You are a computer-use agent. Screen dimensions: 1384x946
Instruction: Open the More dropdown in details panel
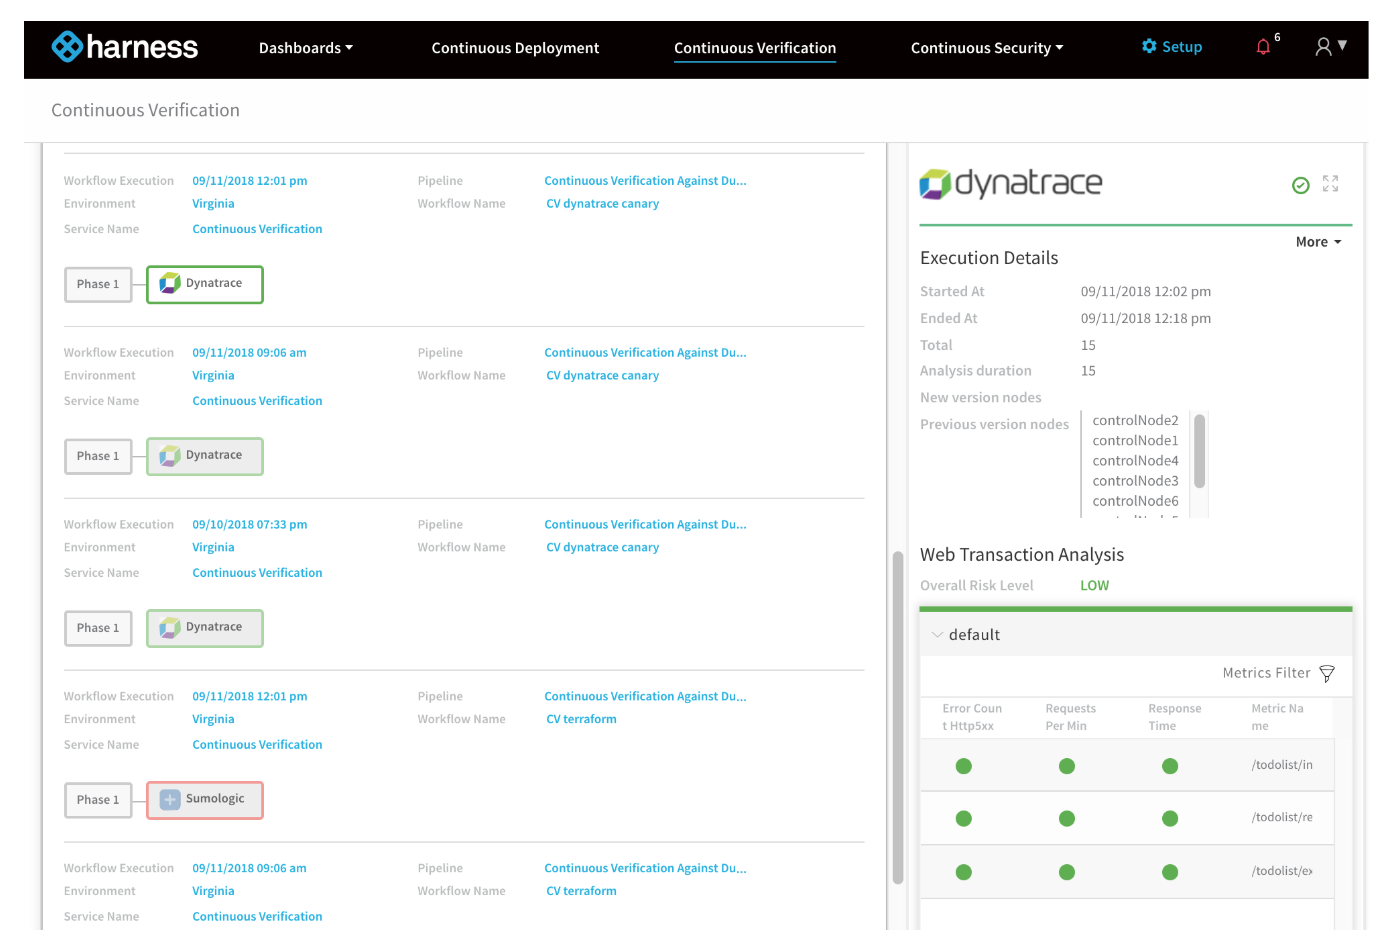pos(1318,242)
